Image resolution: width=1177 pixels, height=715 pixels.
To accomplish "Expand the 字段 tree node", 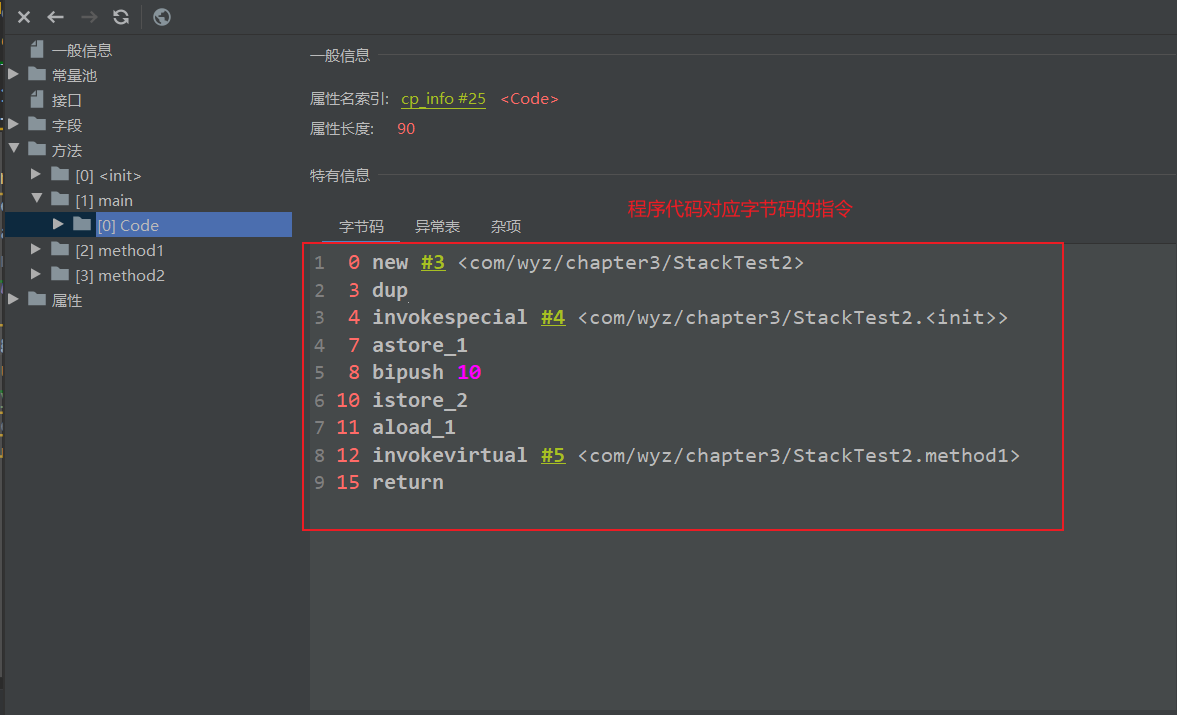I will (x=13, y=125).
